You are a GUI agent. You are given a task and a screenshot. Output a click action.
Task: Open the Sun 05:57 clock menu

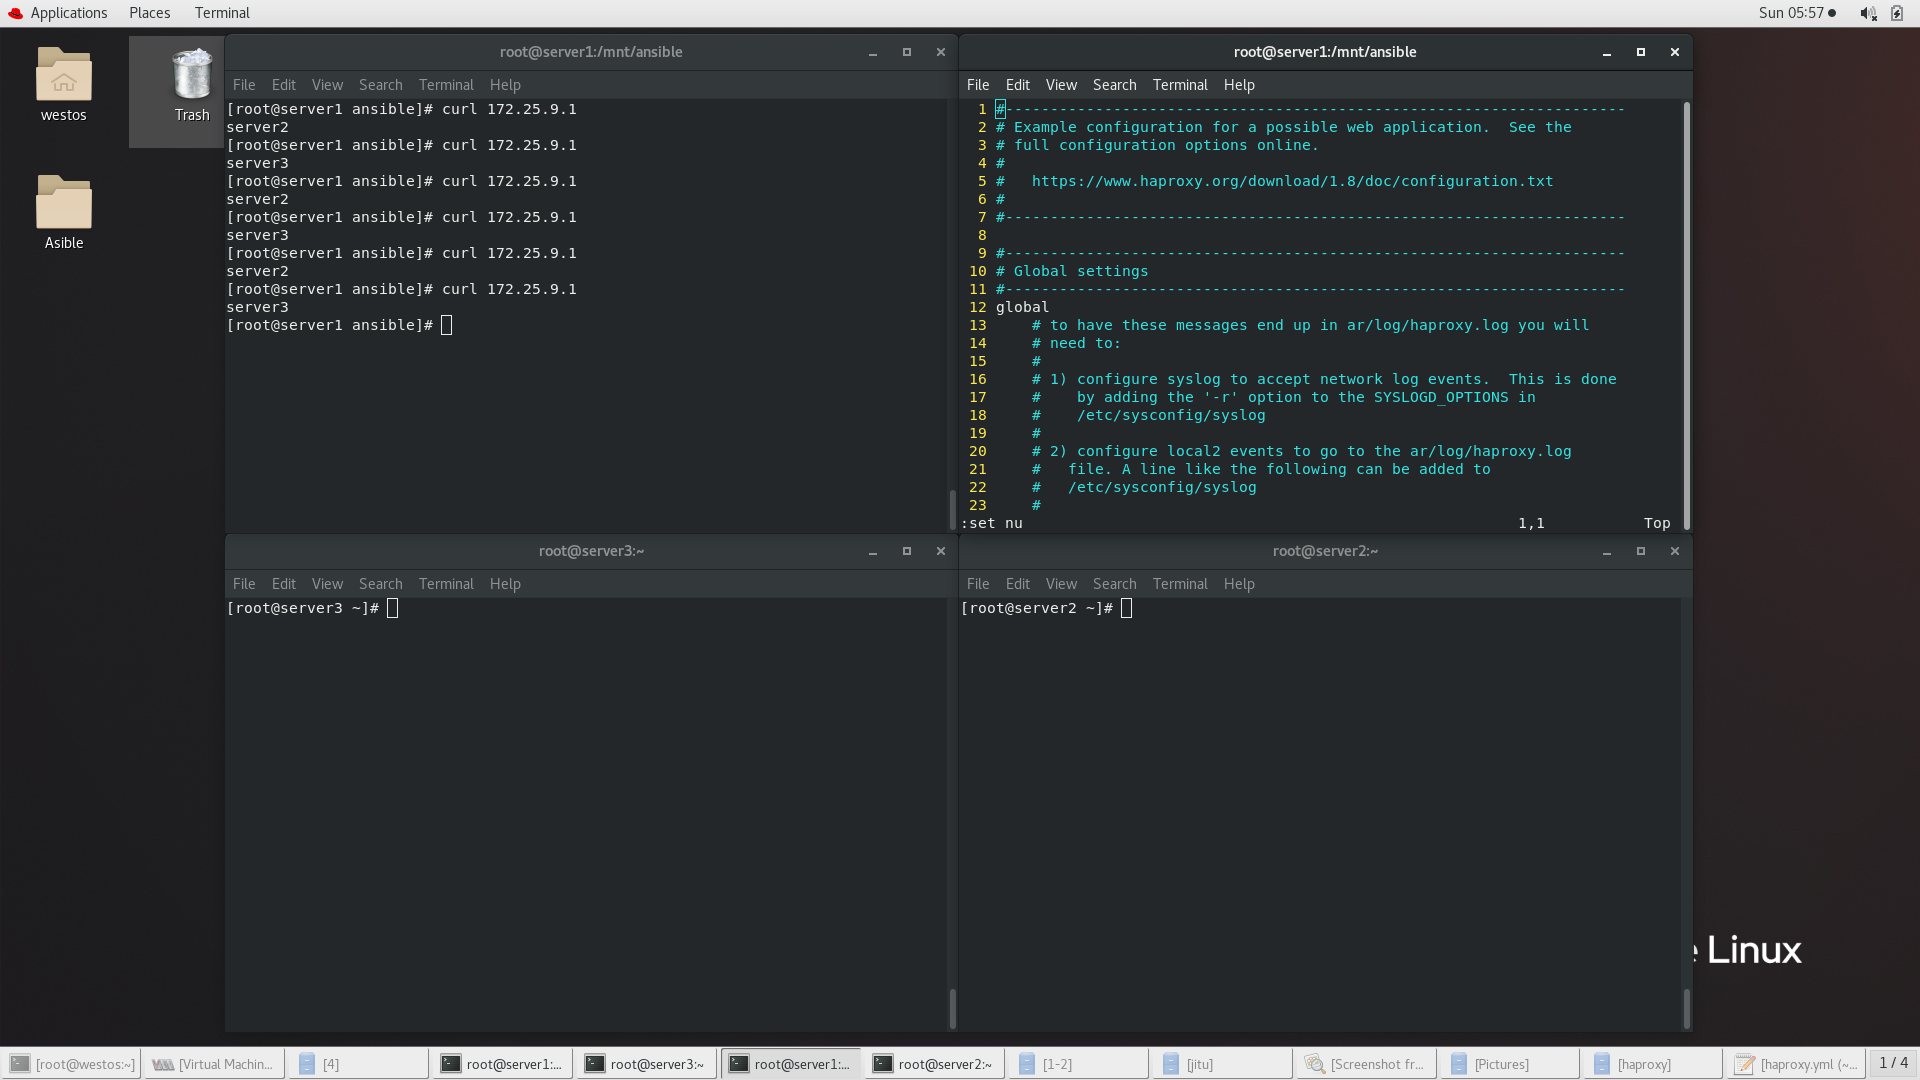[1796, 13]
